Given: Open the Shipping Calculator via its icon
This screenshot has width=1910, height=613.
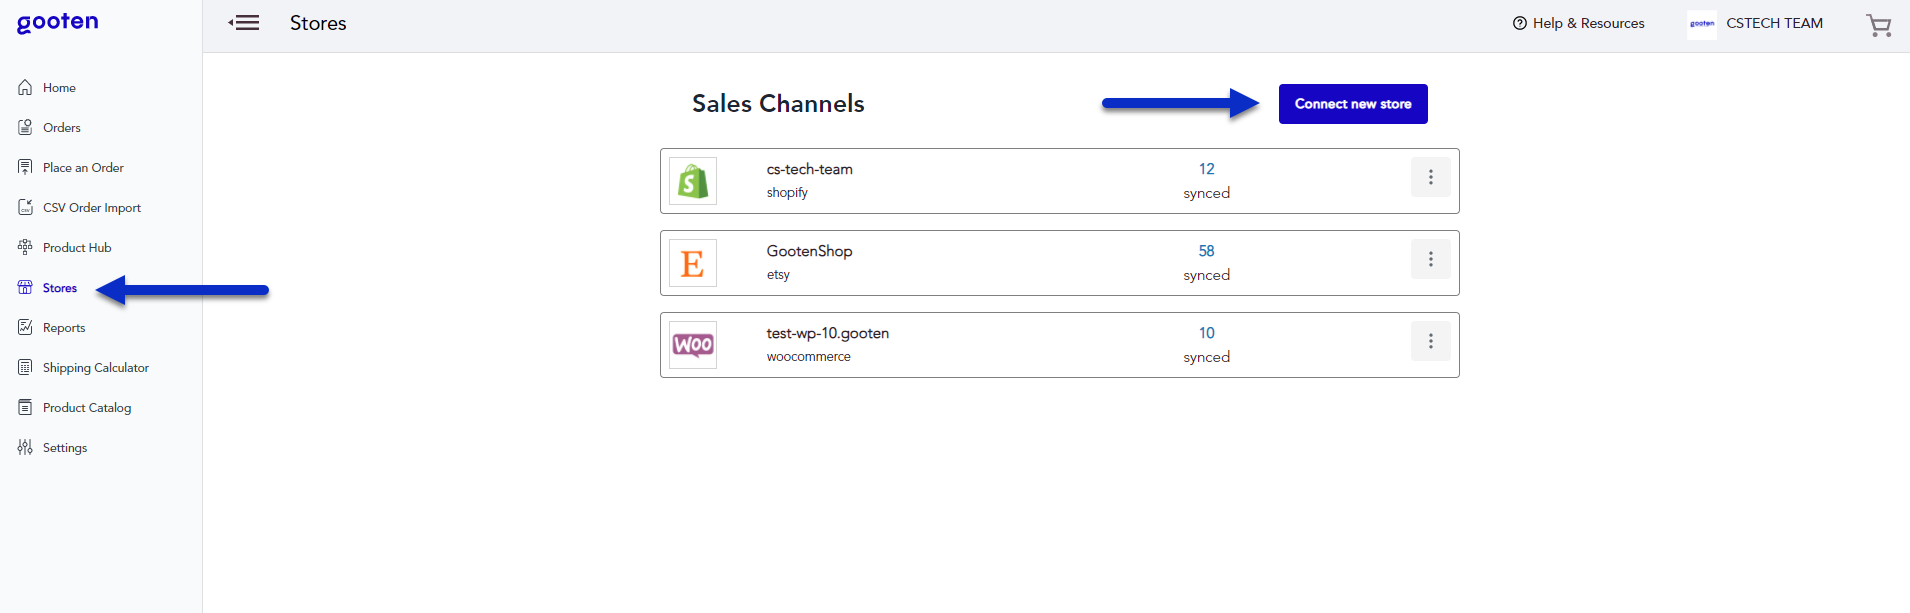Looking at the screenshot, I should (24, 367).
